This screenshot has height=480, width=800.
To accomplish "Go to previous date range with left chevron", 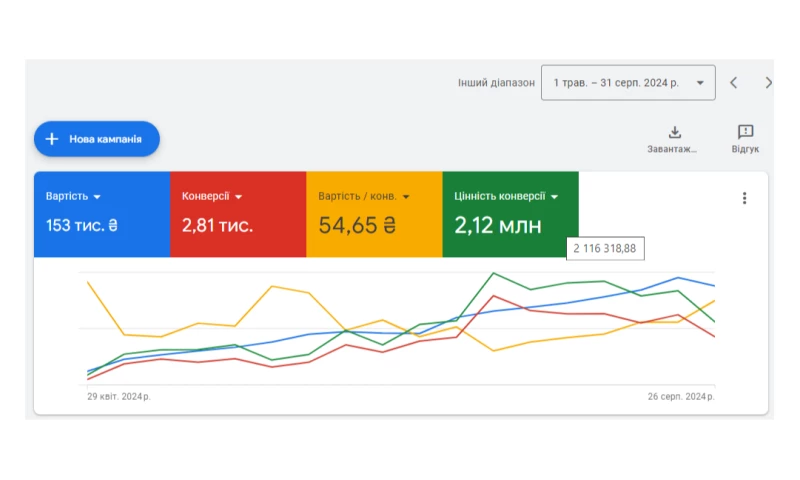I will 733,83.
